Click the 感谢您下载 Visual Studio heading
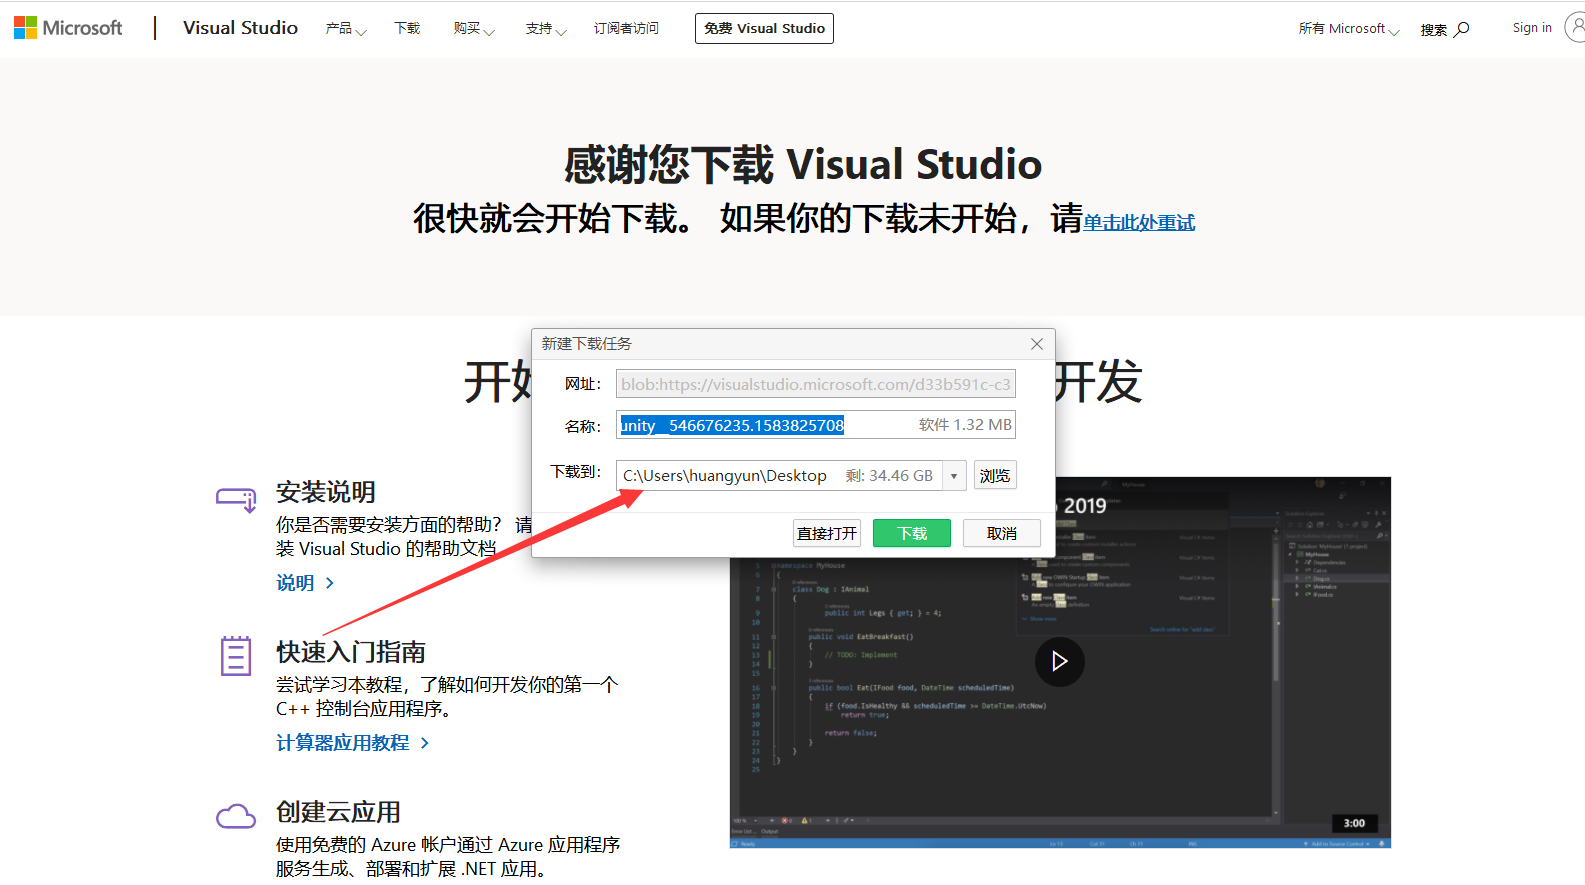This screenshot has width=1585, height=885. tap(803, 164)
